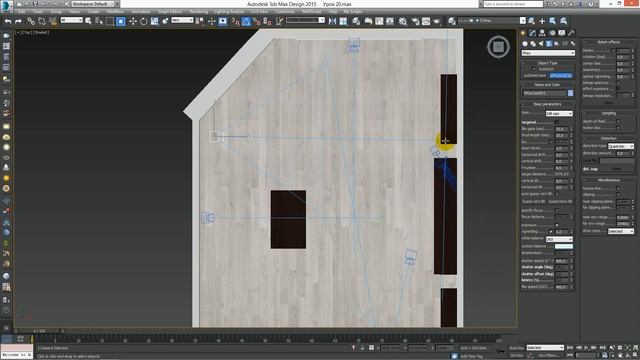640x360 pixels.
Task: Open the reference coordinate system dropdown
Action: pos(182,20)
